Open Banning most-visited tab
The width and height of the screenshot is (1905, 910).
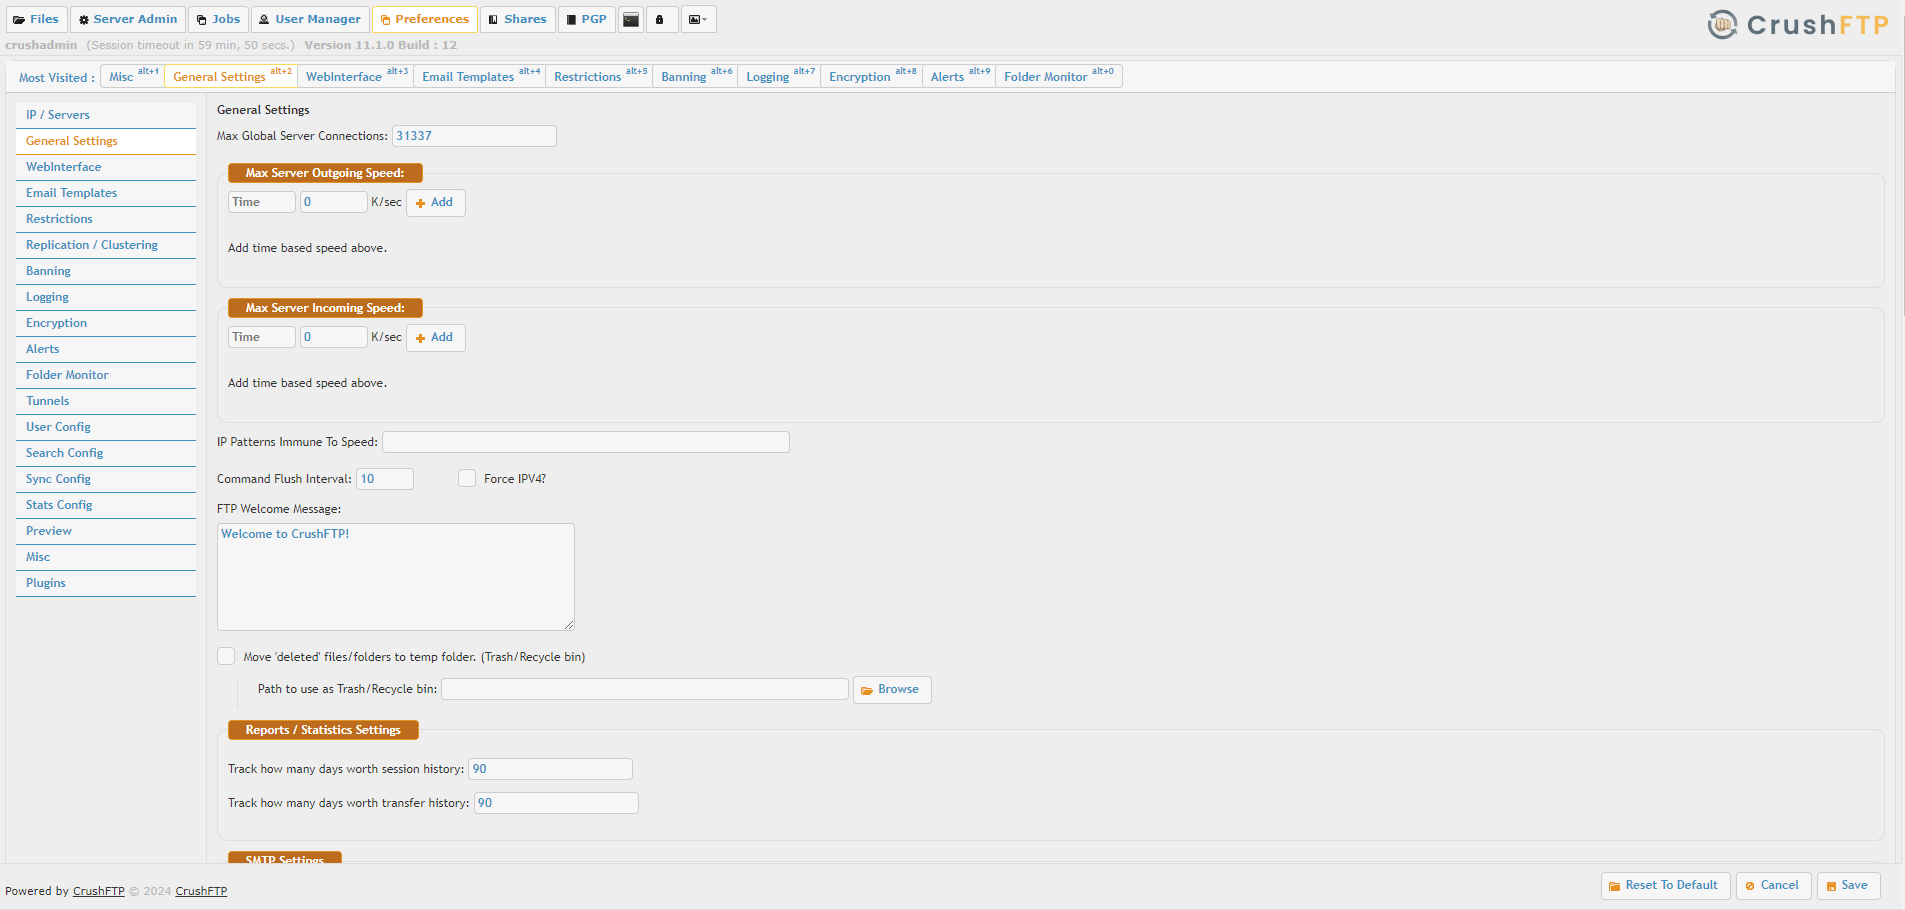695,76
